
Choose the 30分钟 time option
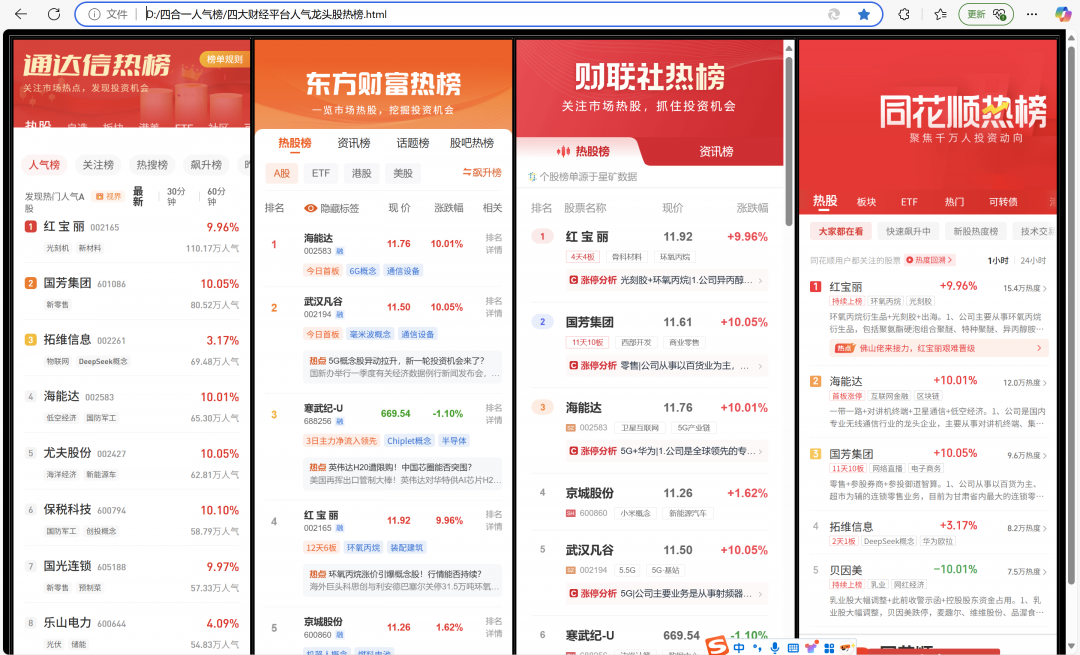(176, 196)
